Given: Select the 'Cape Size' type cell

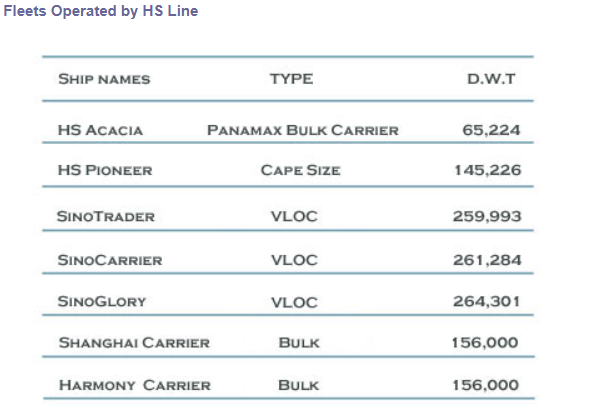Looking at the screenshot, I should click(x=300, y=170).
